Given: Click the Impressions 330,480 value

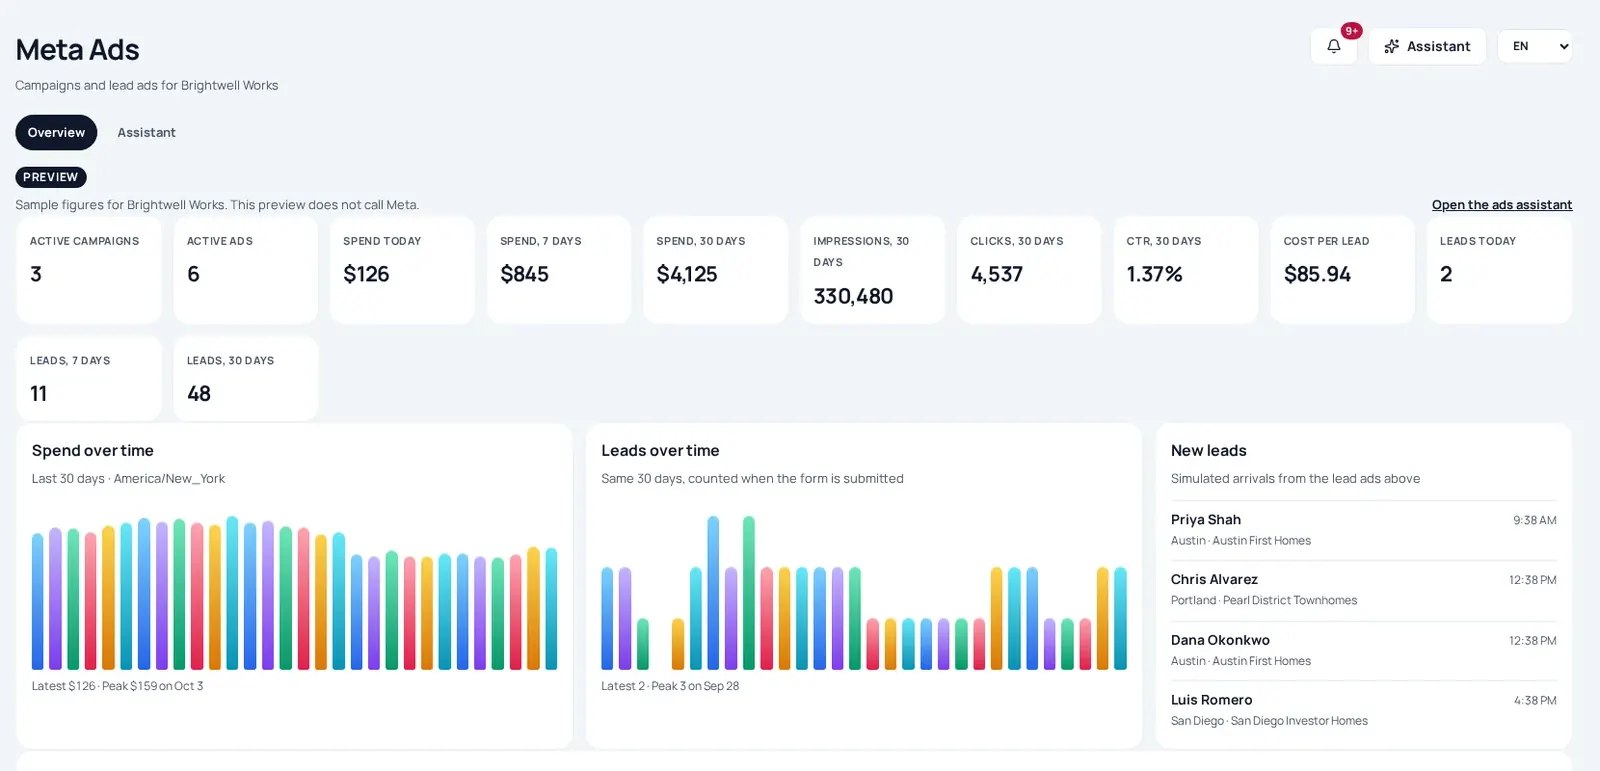Looking at the screenshot, I should point(853,296).
